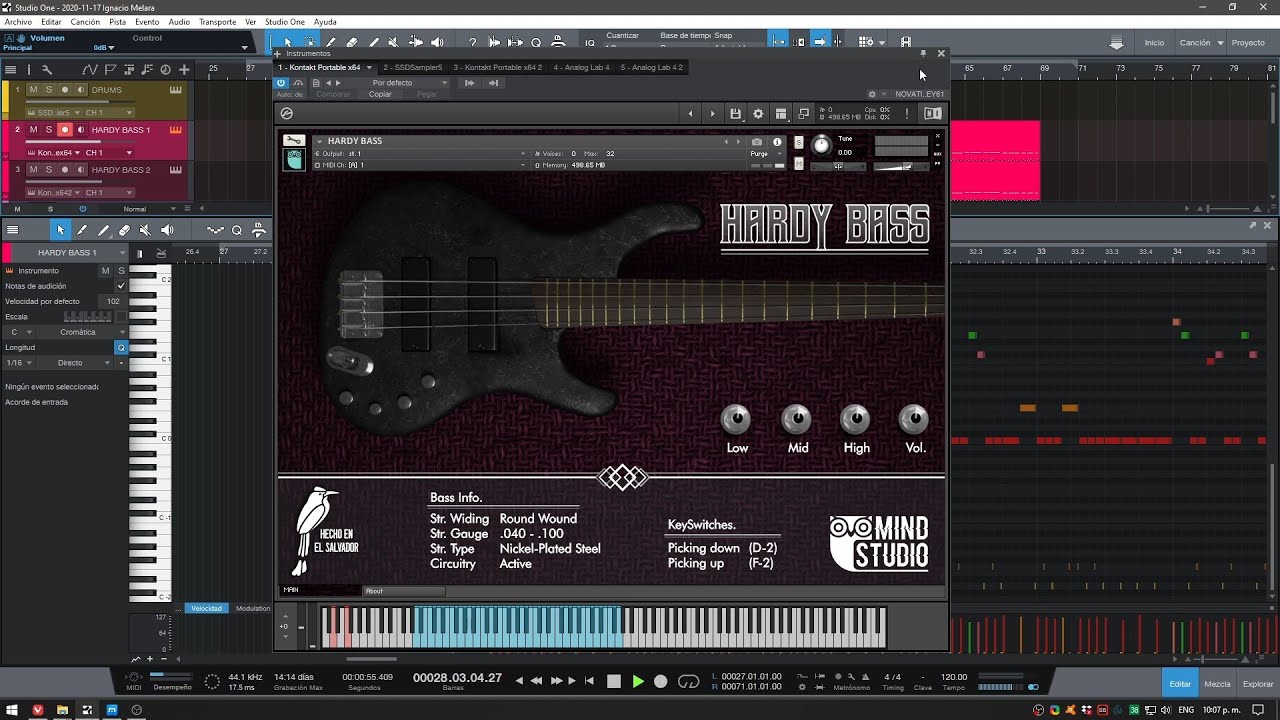Add new track with plus icon
1280x720 pixels.
(186, 69)
